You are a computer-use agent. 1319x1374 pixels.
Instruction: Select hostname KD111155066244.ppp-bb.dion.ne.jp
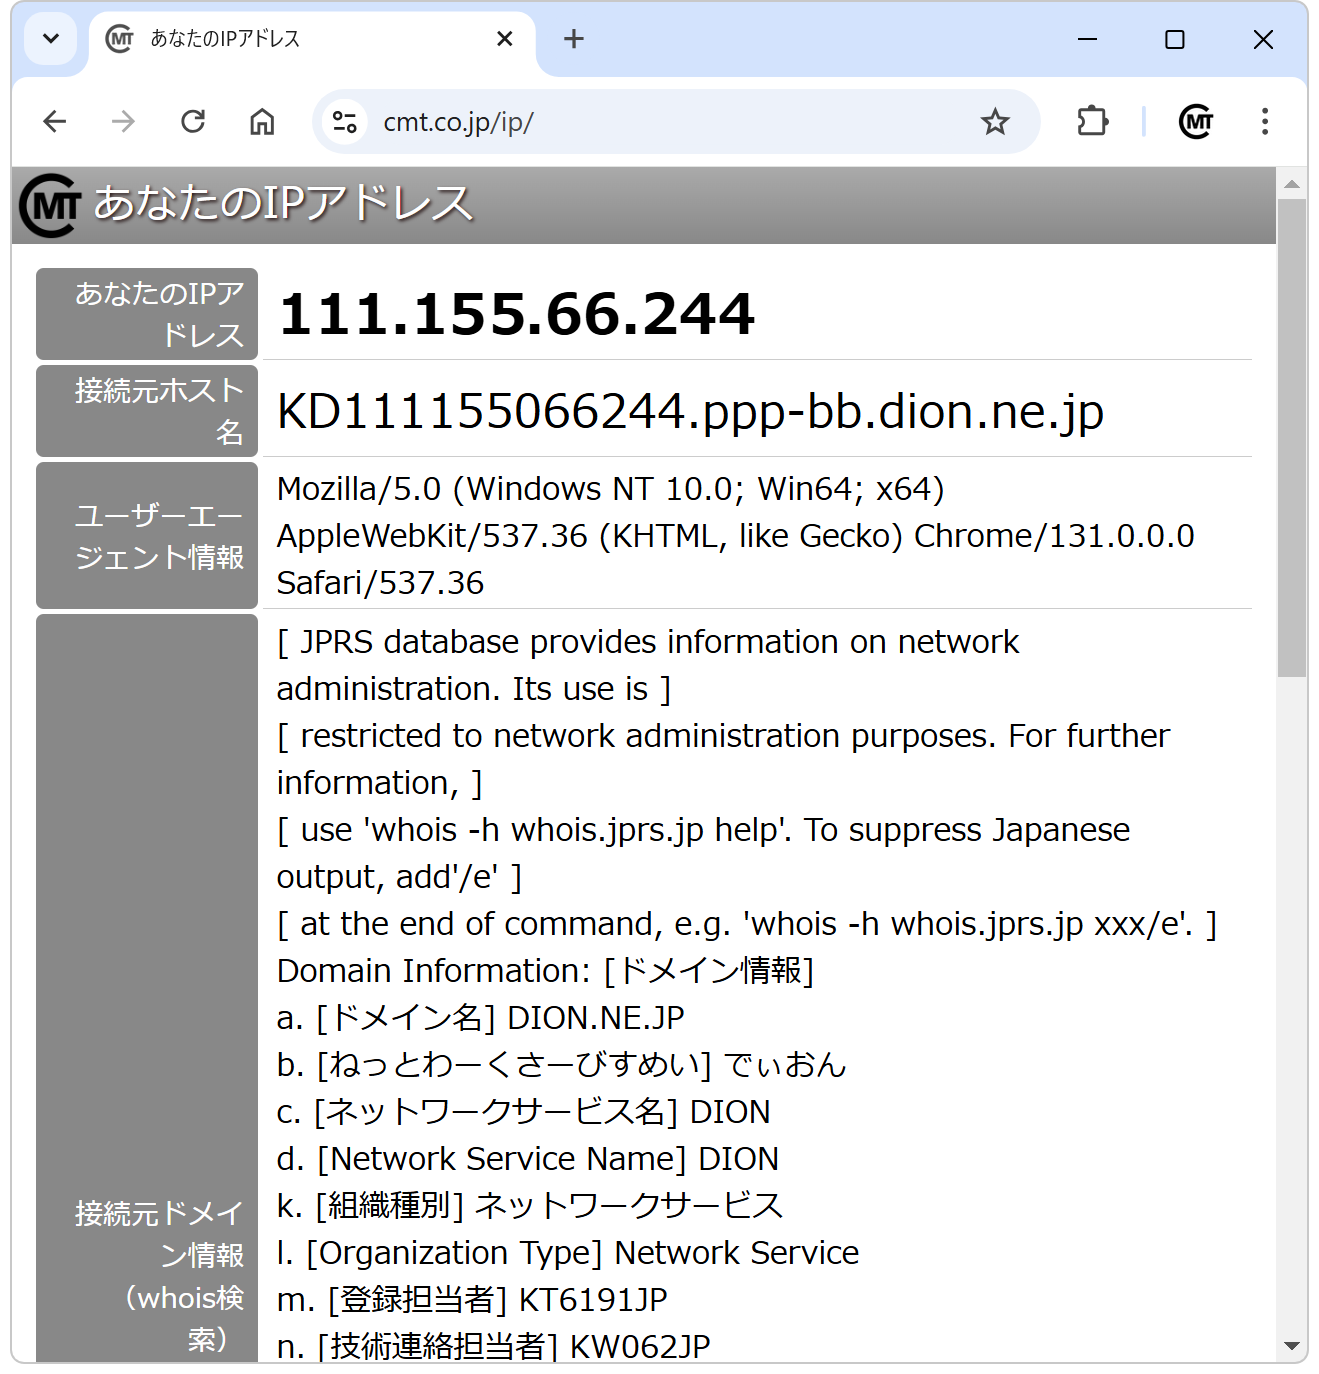point(690,411)
